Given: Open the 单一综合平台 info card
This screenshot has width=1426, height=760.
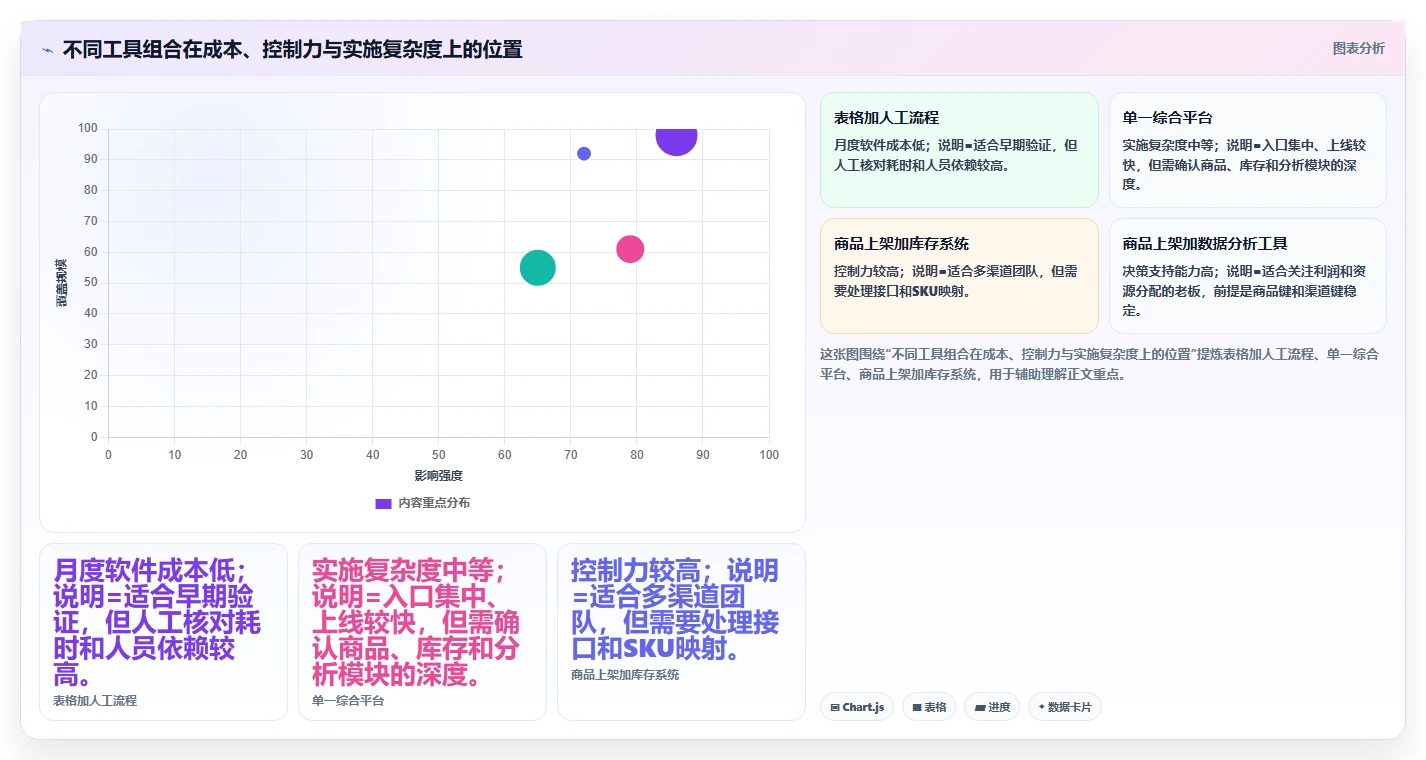Looking at the screenshot, I should 1247,150.
